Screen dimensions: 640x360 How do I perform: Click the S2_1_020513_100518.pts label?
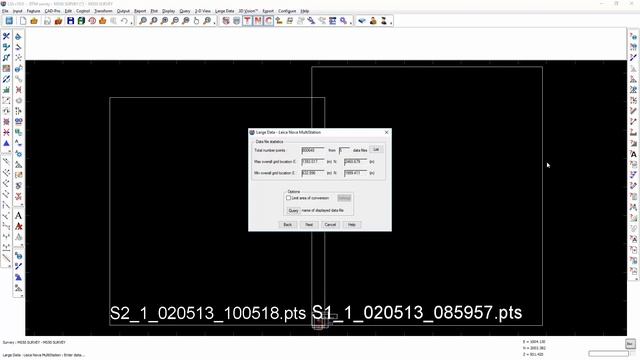click(208, 313)
